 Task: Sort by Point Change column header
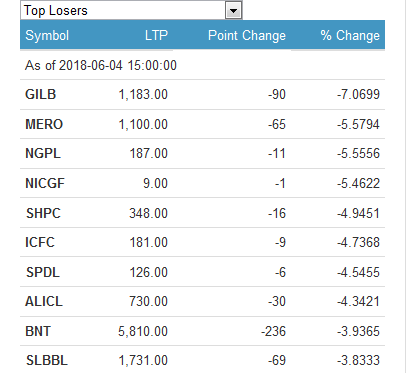pos(247,36)
